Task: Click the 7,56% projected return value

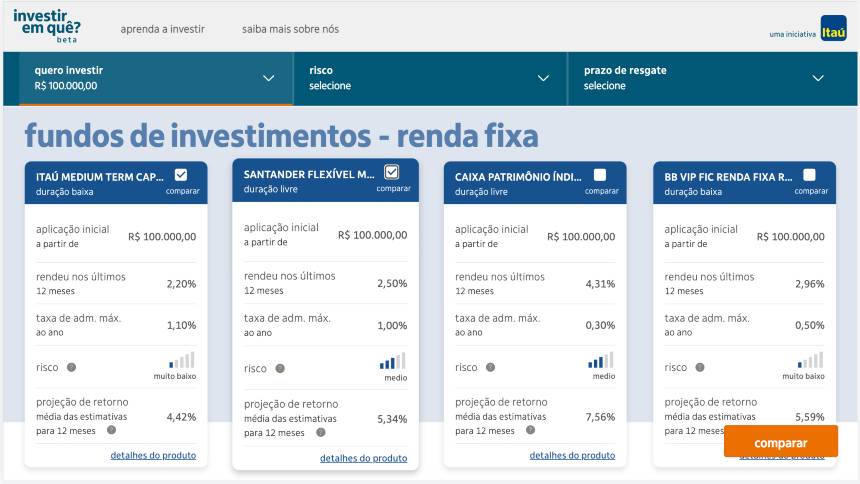Action: (x=600, y=417)
